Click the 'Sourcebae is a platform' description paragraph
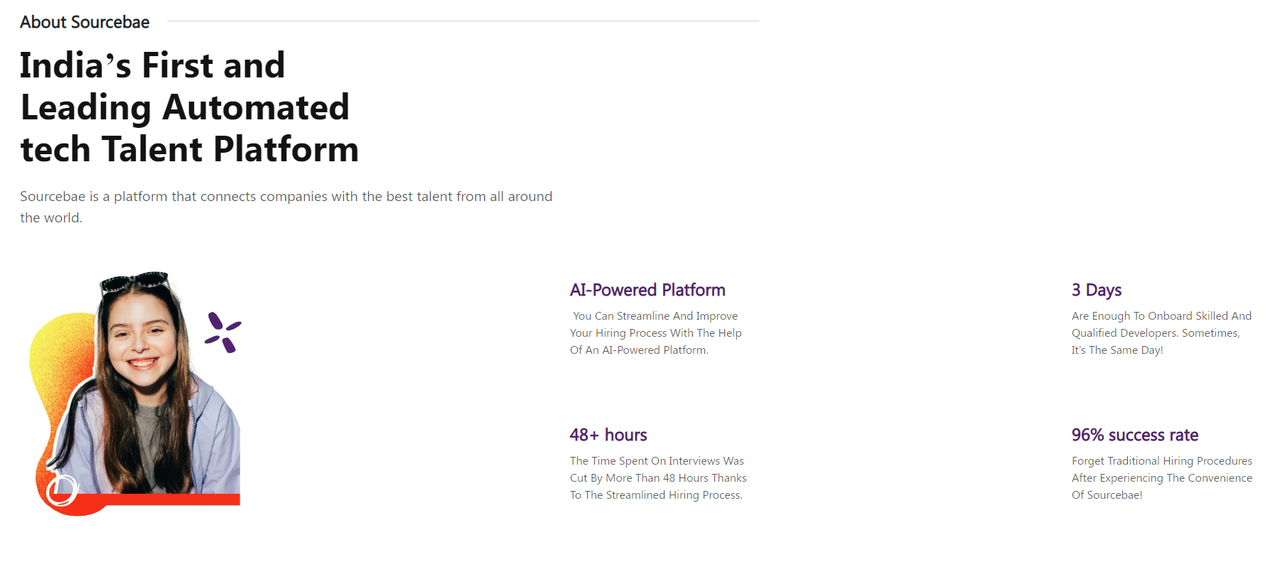Image resolution: width=1280 pixels, height=562 pixels. tap(286, 207)
